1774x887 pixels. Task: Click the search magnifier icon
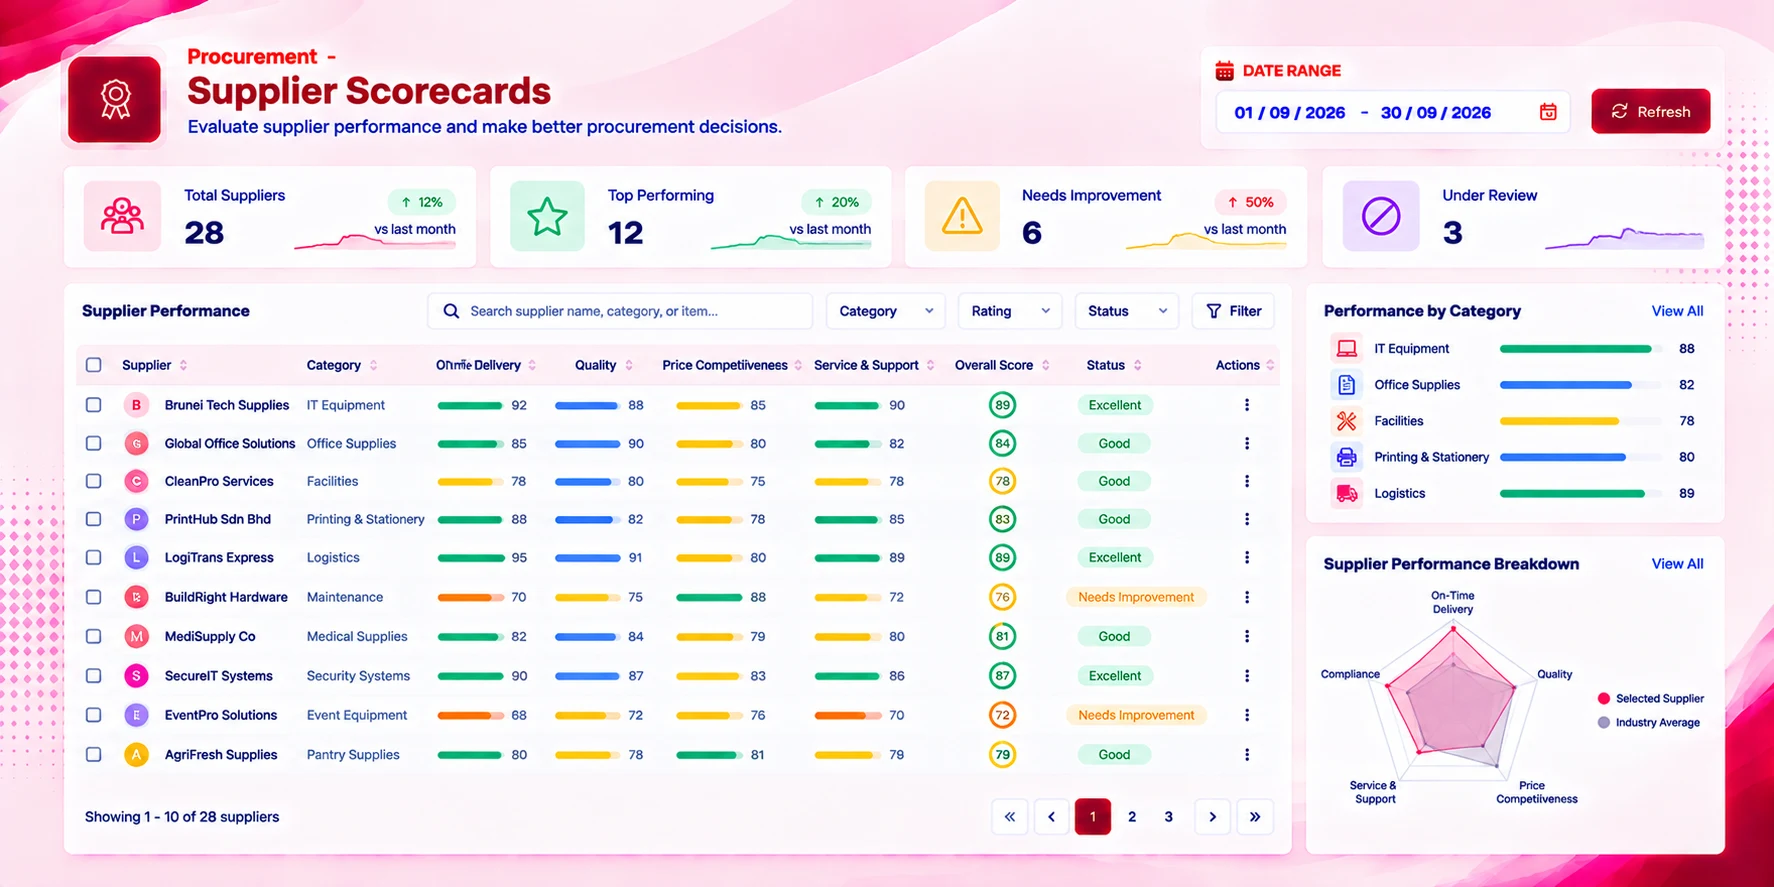pos(451,311)
